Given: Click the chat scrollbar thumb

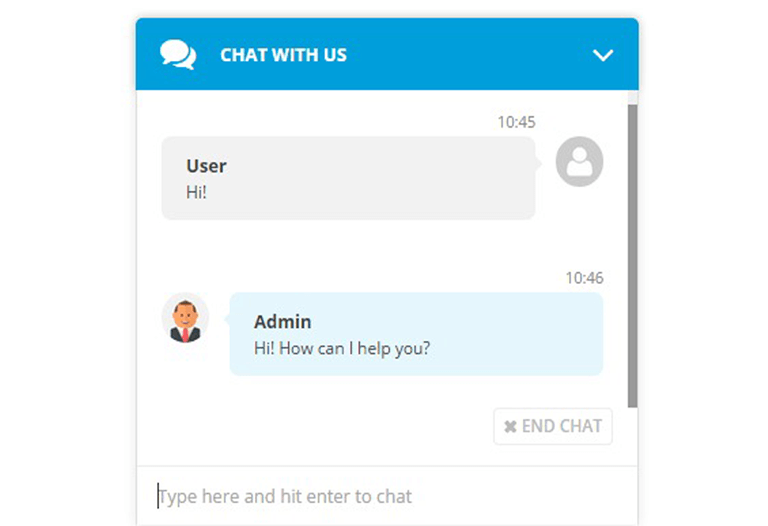Looking at the screenshot, I should [x=632, y=256].
